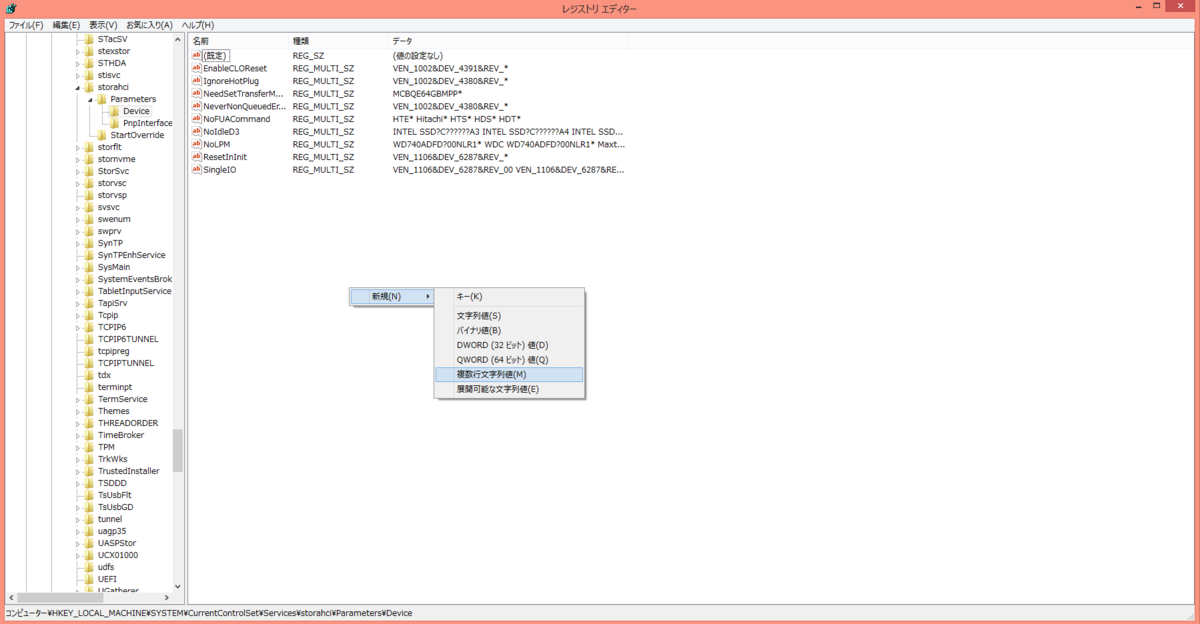The height and width of the screenshot is (624, 1200).
Task: Click the Tcpip folder icon
Action: coord(89,315)
